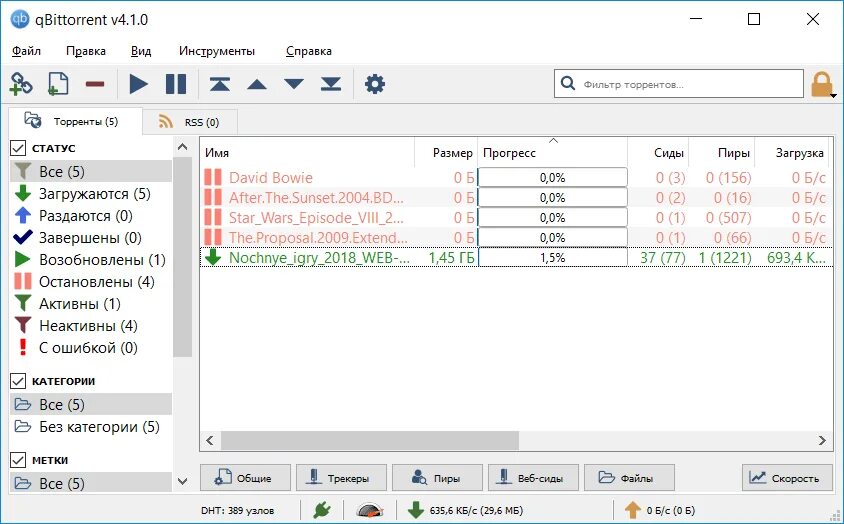Viewport: 844px width, 524px height.
Task: Show the Скорость speed graph
Action: pyautogui.click(x=787, y=478)
